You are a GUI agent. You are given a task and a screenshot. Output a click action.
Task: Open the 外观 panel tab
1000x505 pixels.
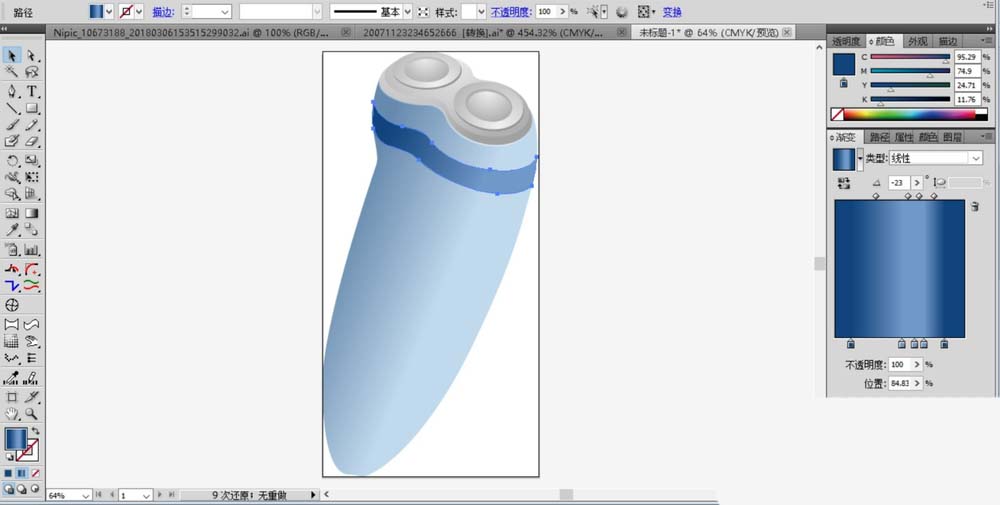point(917,41)
